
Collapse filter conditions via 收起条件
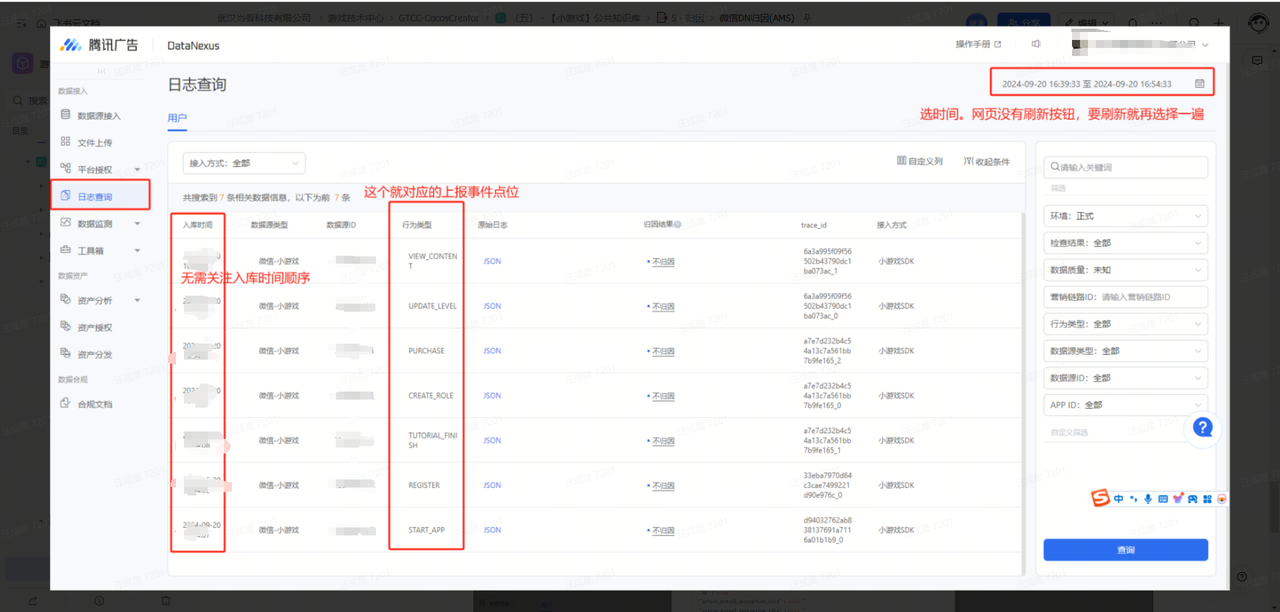[x=986, y=161]
